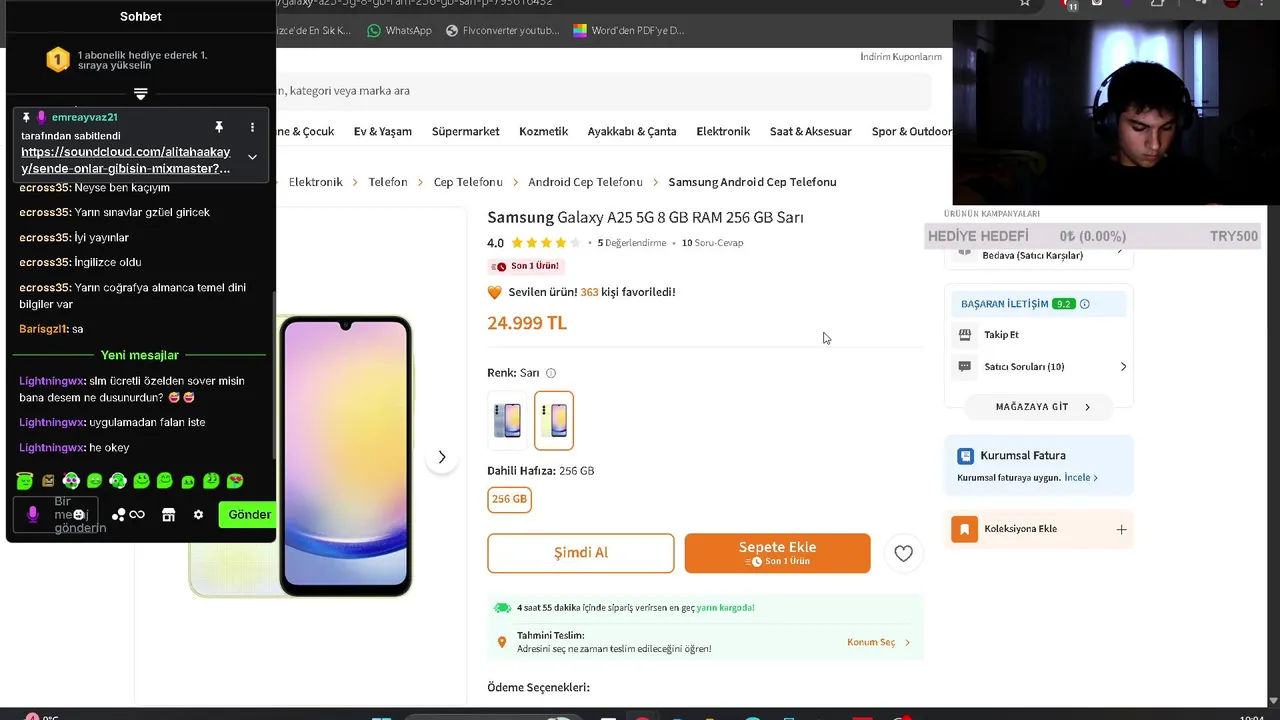The height and width of the screenshot is (720, 1280).
Task: Open emoji picker in message box
Action: 78,514
